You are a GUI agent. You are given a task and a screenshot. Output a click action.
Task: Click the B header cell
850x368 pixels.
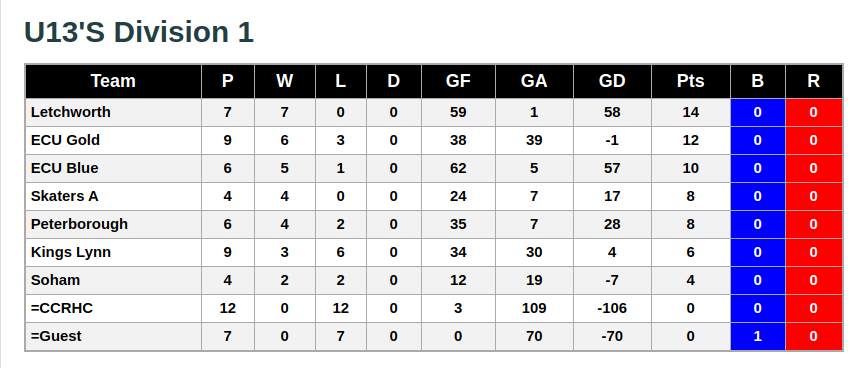point(758,81)
